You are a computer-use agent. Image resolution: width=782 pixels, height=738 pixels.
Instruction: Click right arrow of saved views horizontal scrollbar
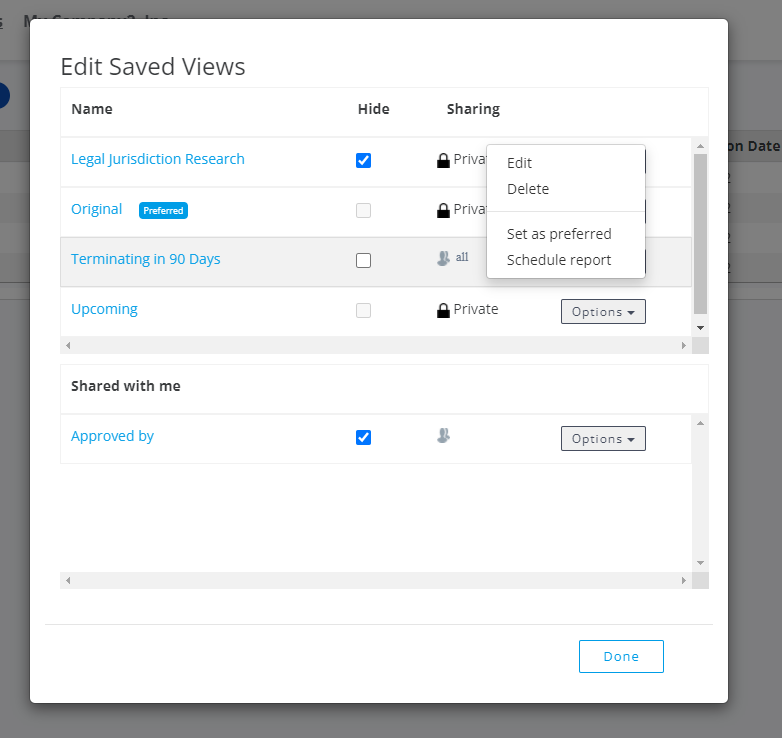click(684, 346)
